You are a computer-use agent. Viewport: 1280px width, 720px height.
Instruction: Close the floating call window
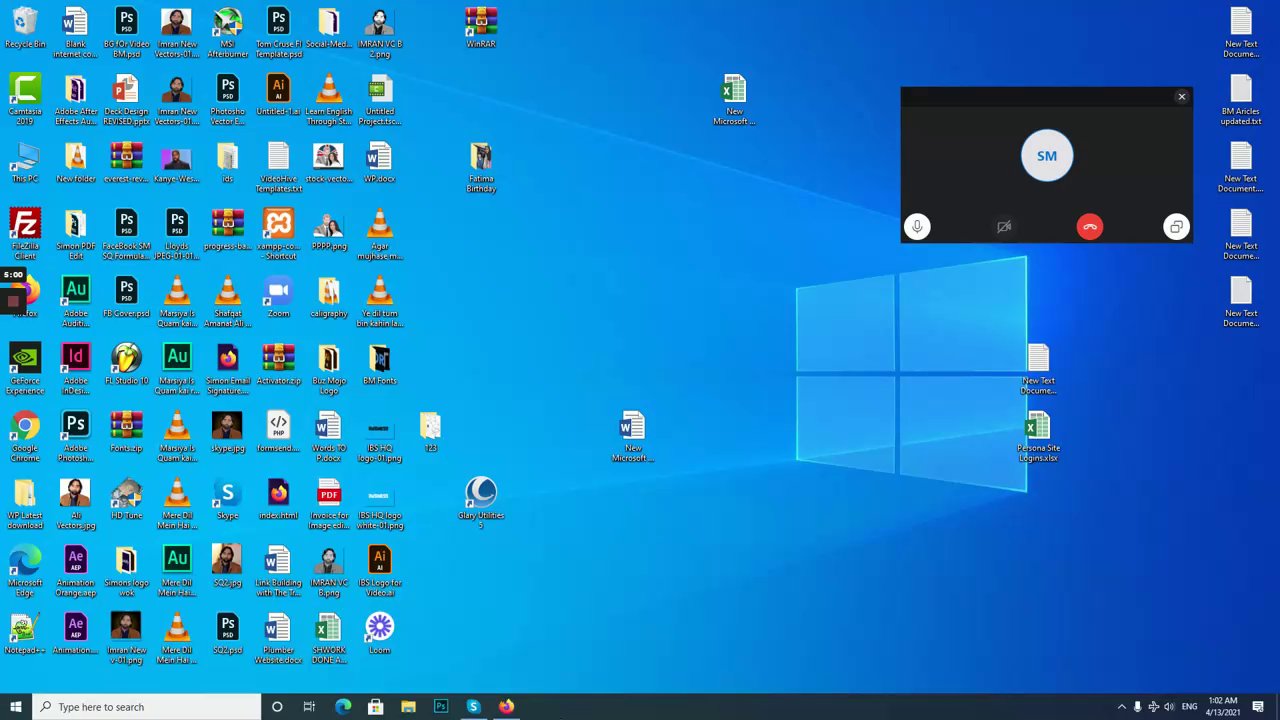1182,97
